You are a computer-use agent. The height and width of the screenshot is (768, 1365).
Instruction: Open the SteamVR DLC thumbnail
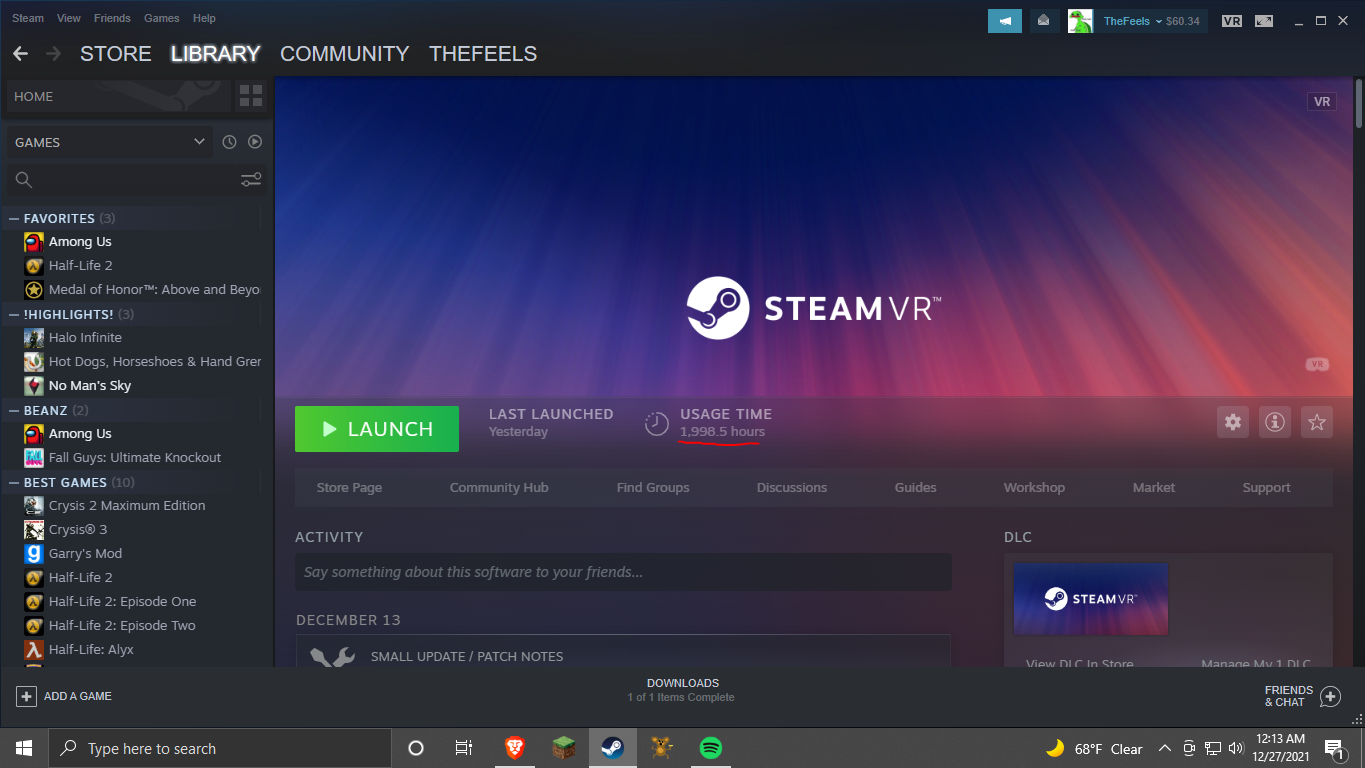pos(1091,599)
